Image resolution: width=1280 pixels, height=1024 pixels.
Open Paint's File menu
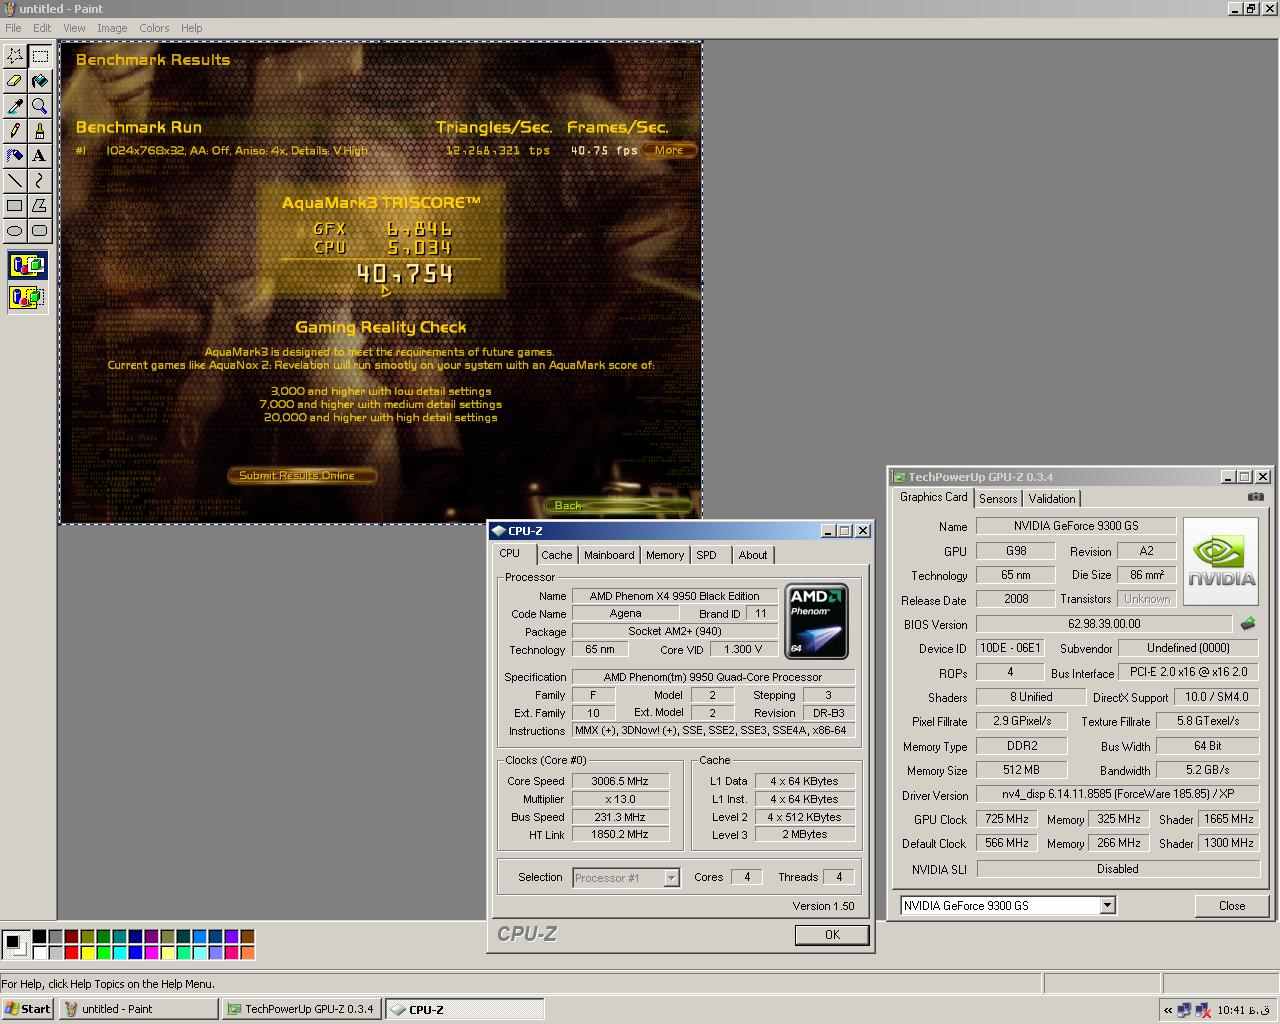coord(13,28)
